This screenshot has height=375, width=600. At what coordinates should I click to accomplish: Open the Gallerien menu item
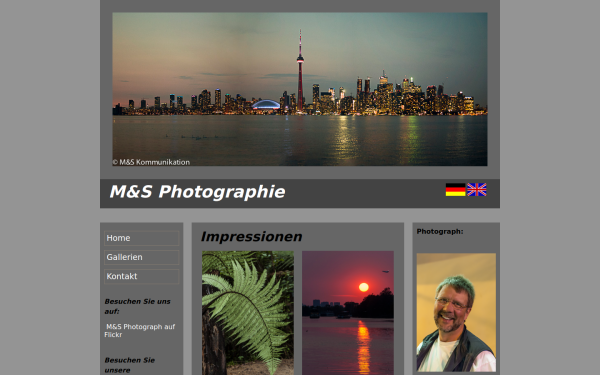[141, 257]
